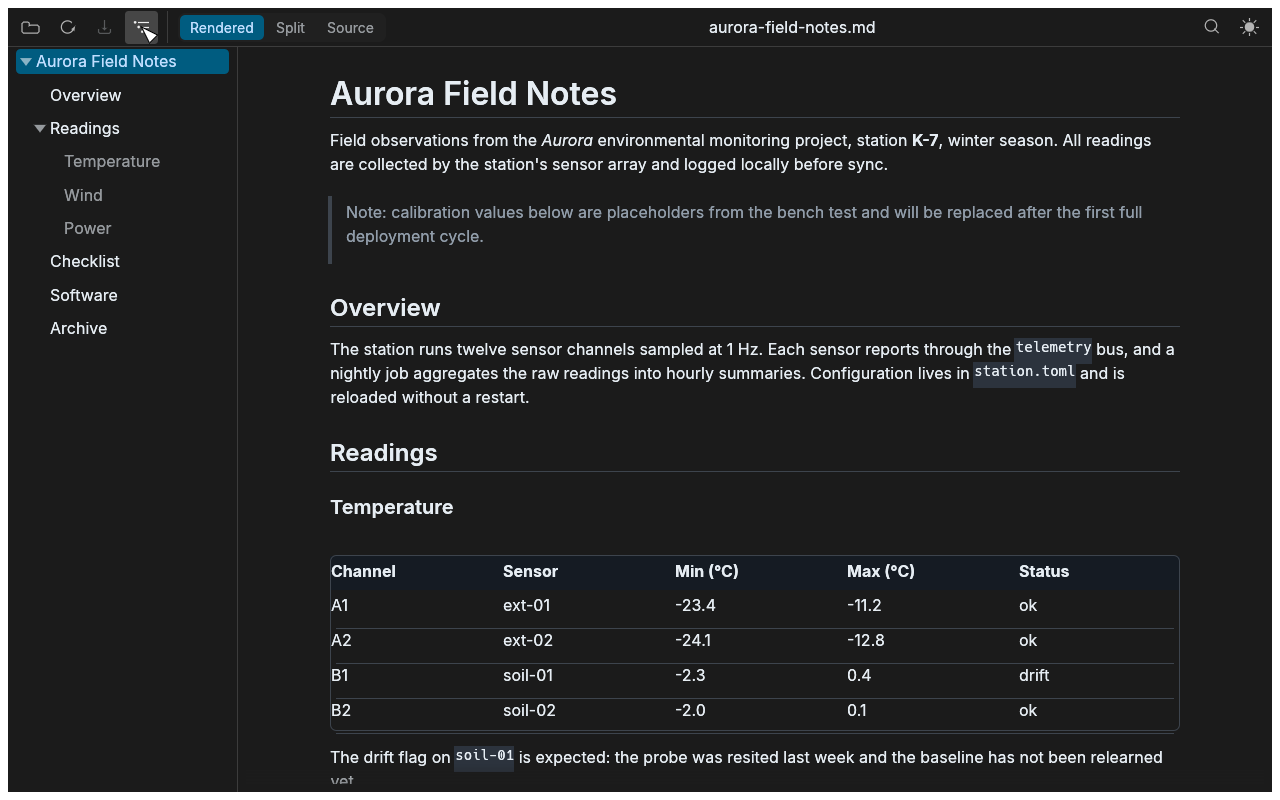Go to the Wind outline entry
Screen dimensions: 1280x800
click(83, 195)
